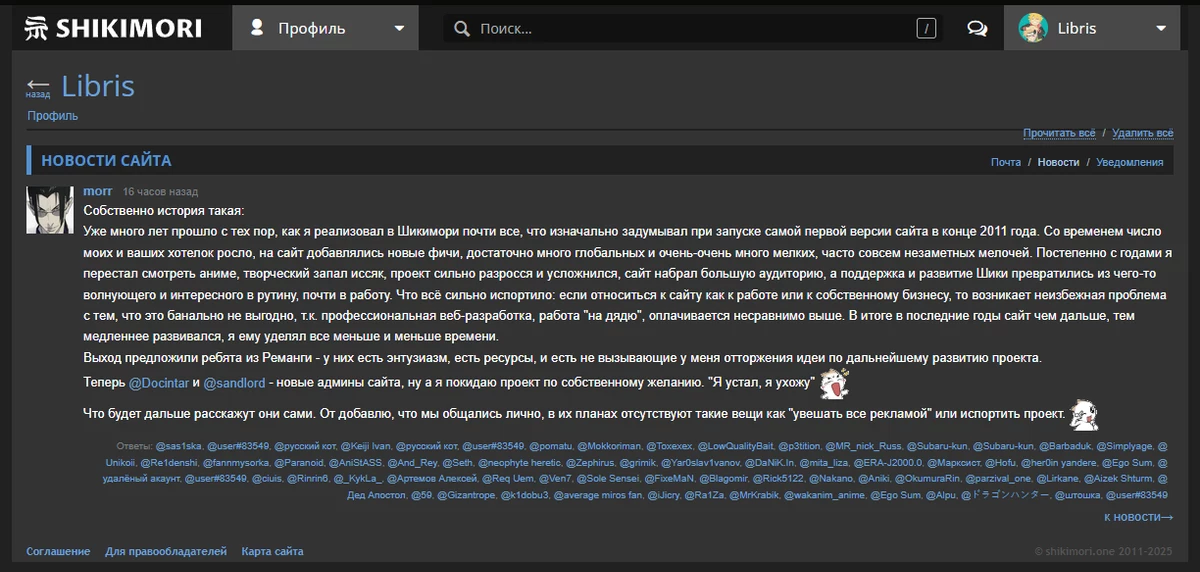The width and height of the screenshot is (1200, 572).
Task: Open reply from @AniStASS
Action: click(x=355, y=463)
